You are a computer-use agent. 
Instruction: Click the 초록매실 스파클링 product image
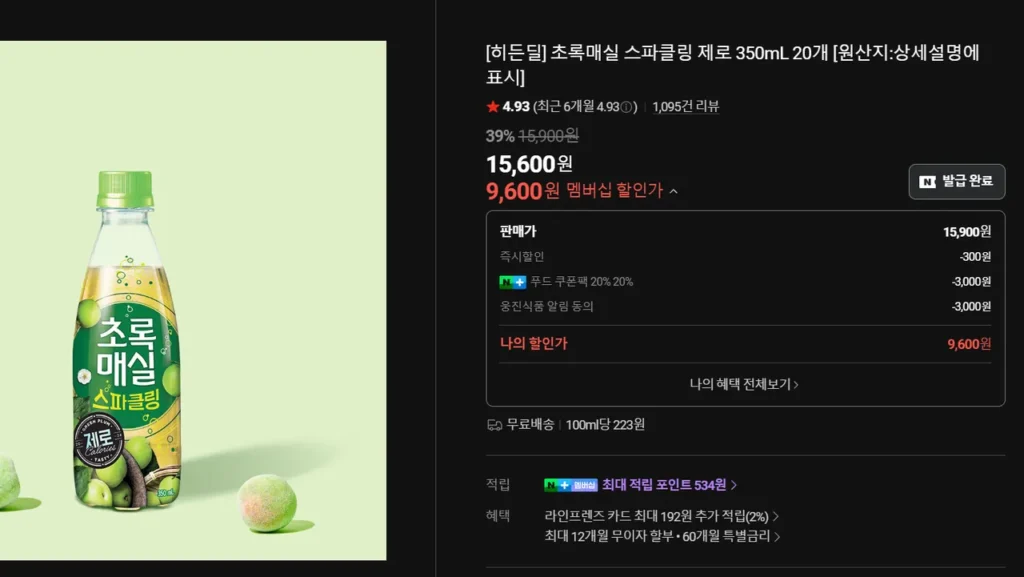tap(193, 300)
